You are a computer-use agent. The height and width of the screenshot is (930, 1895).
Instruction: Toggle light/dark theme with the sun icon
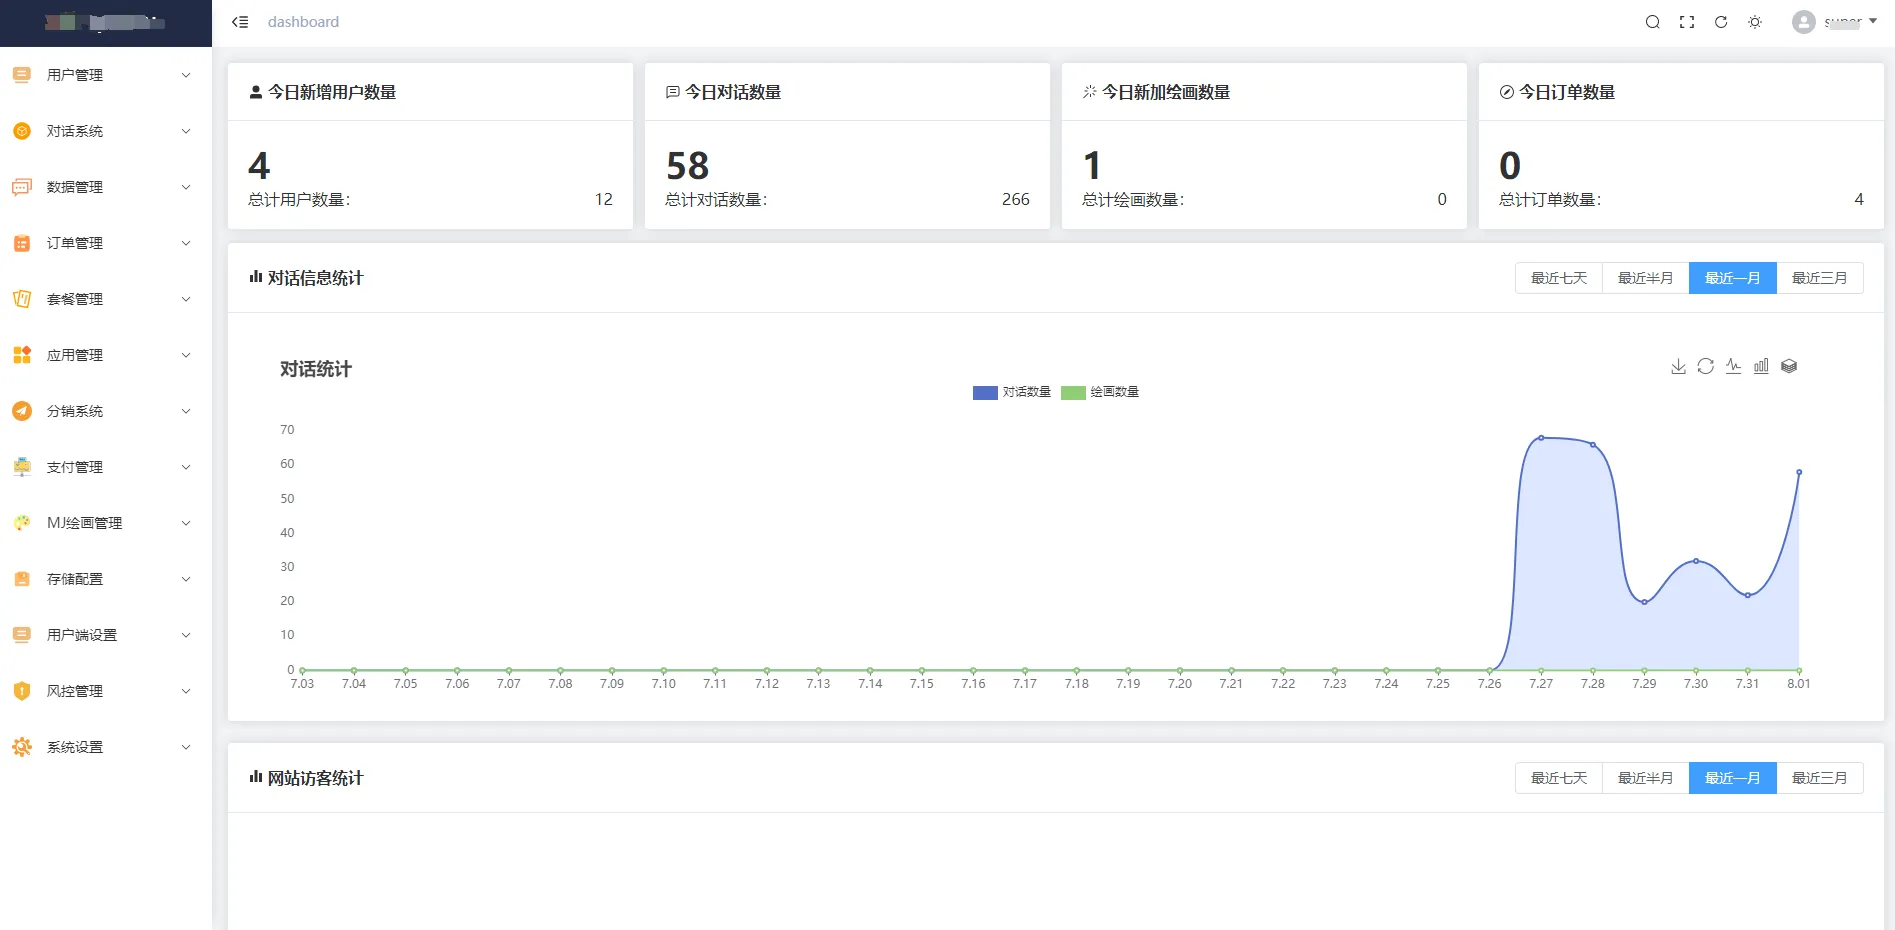pyautogui.click(x=1755, y=22)
